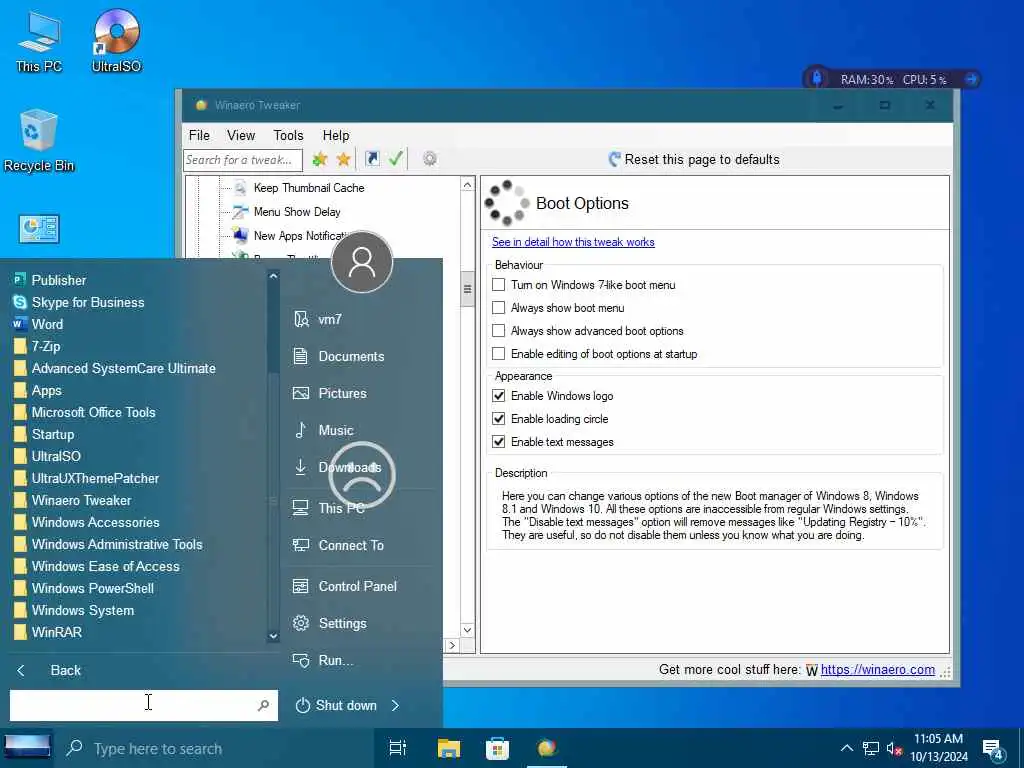Open the Tools menu
Screen dimensions: 1024x768
tap(288, 135)
